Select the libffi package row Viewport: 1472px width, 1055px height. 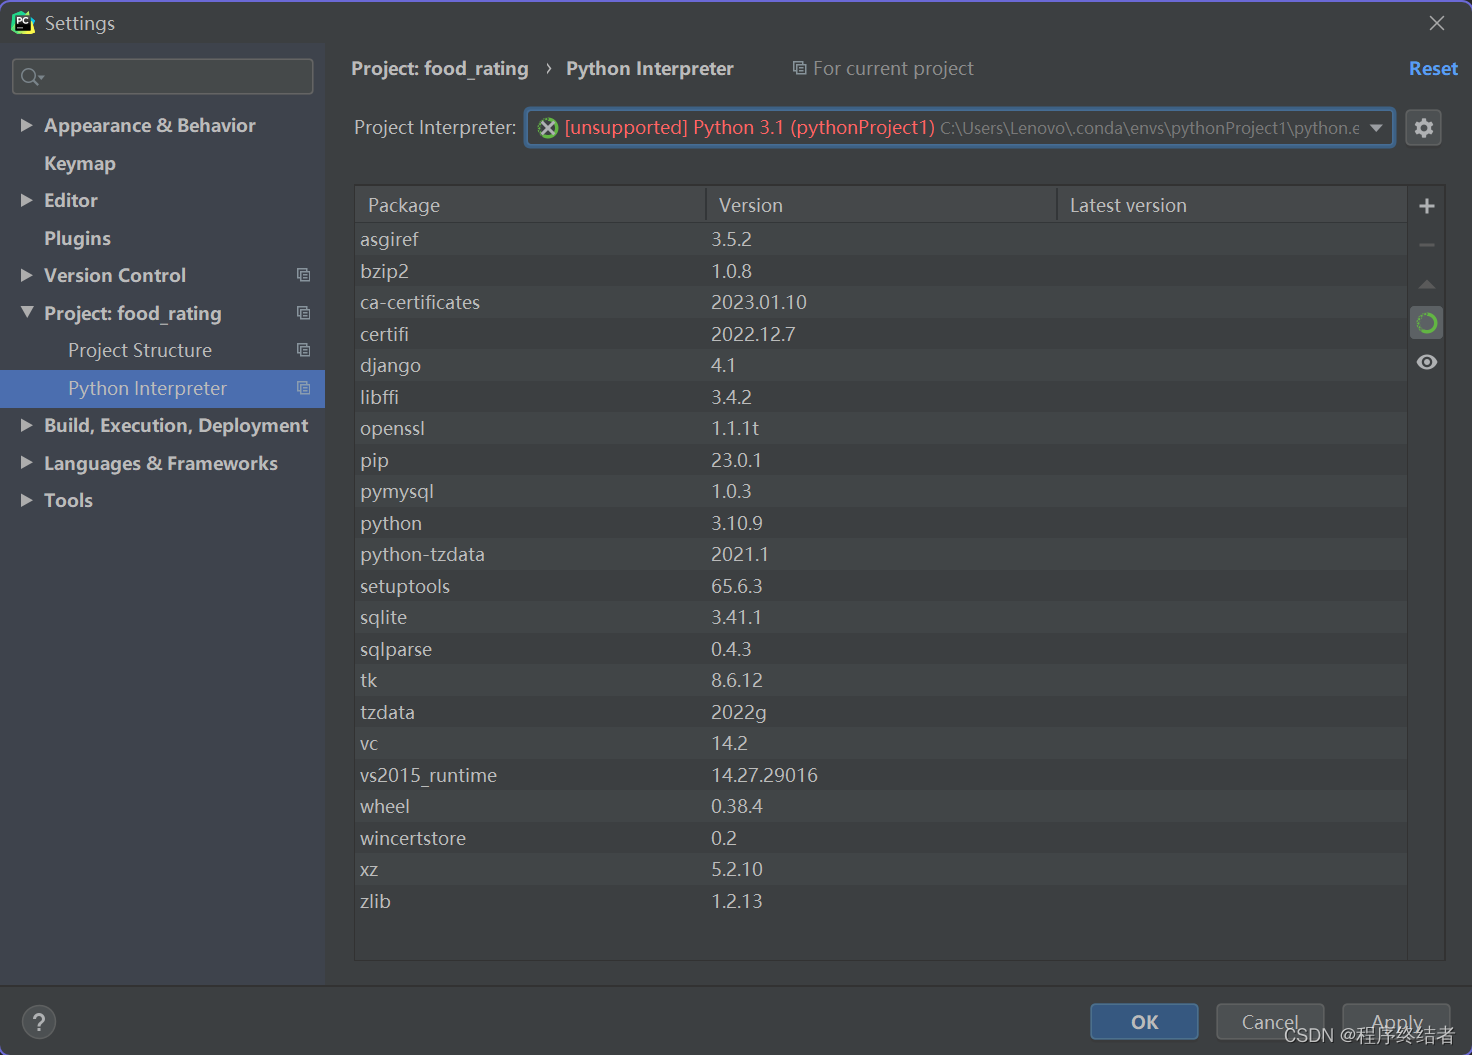pyautogui.click(x=880, y=397)
